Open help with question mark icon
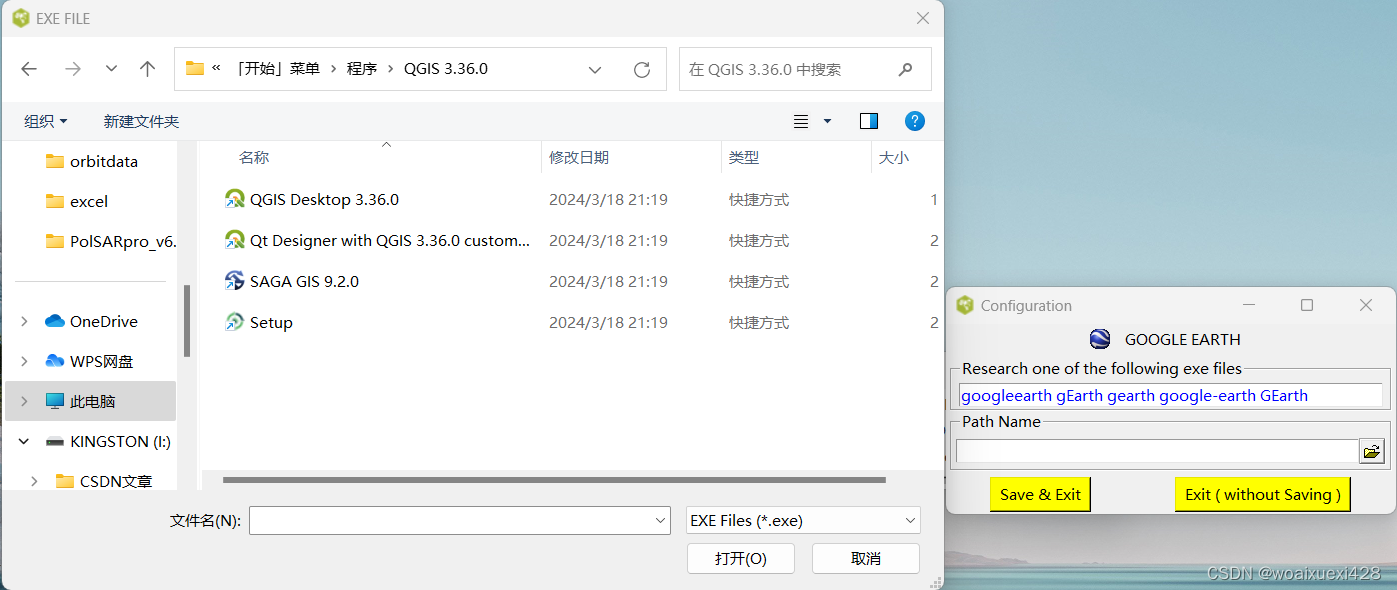 tap(914, 121)
